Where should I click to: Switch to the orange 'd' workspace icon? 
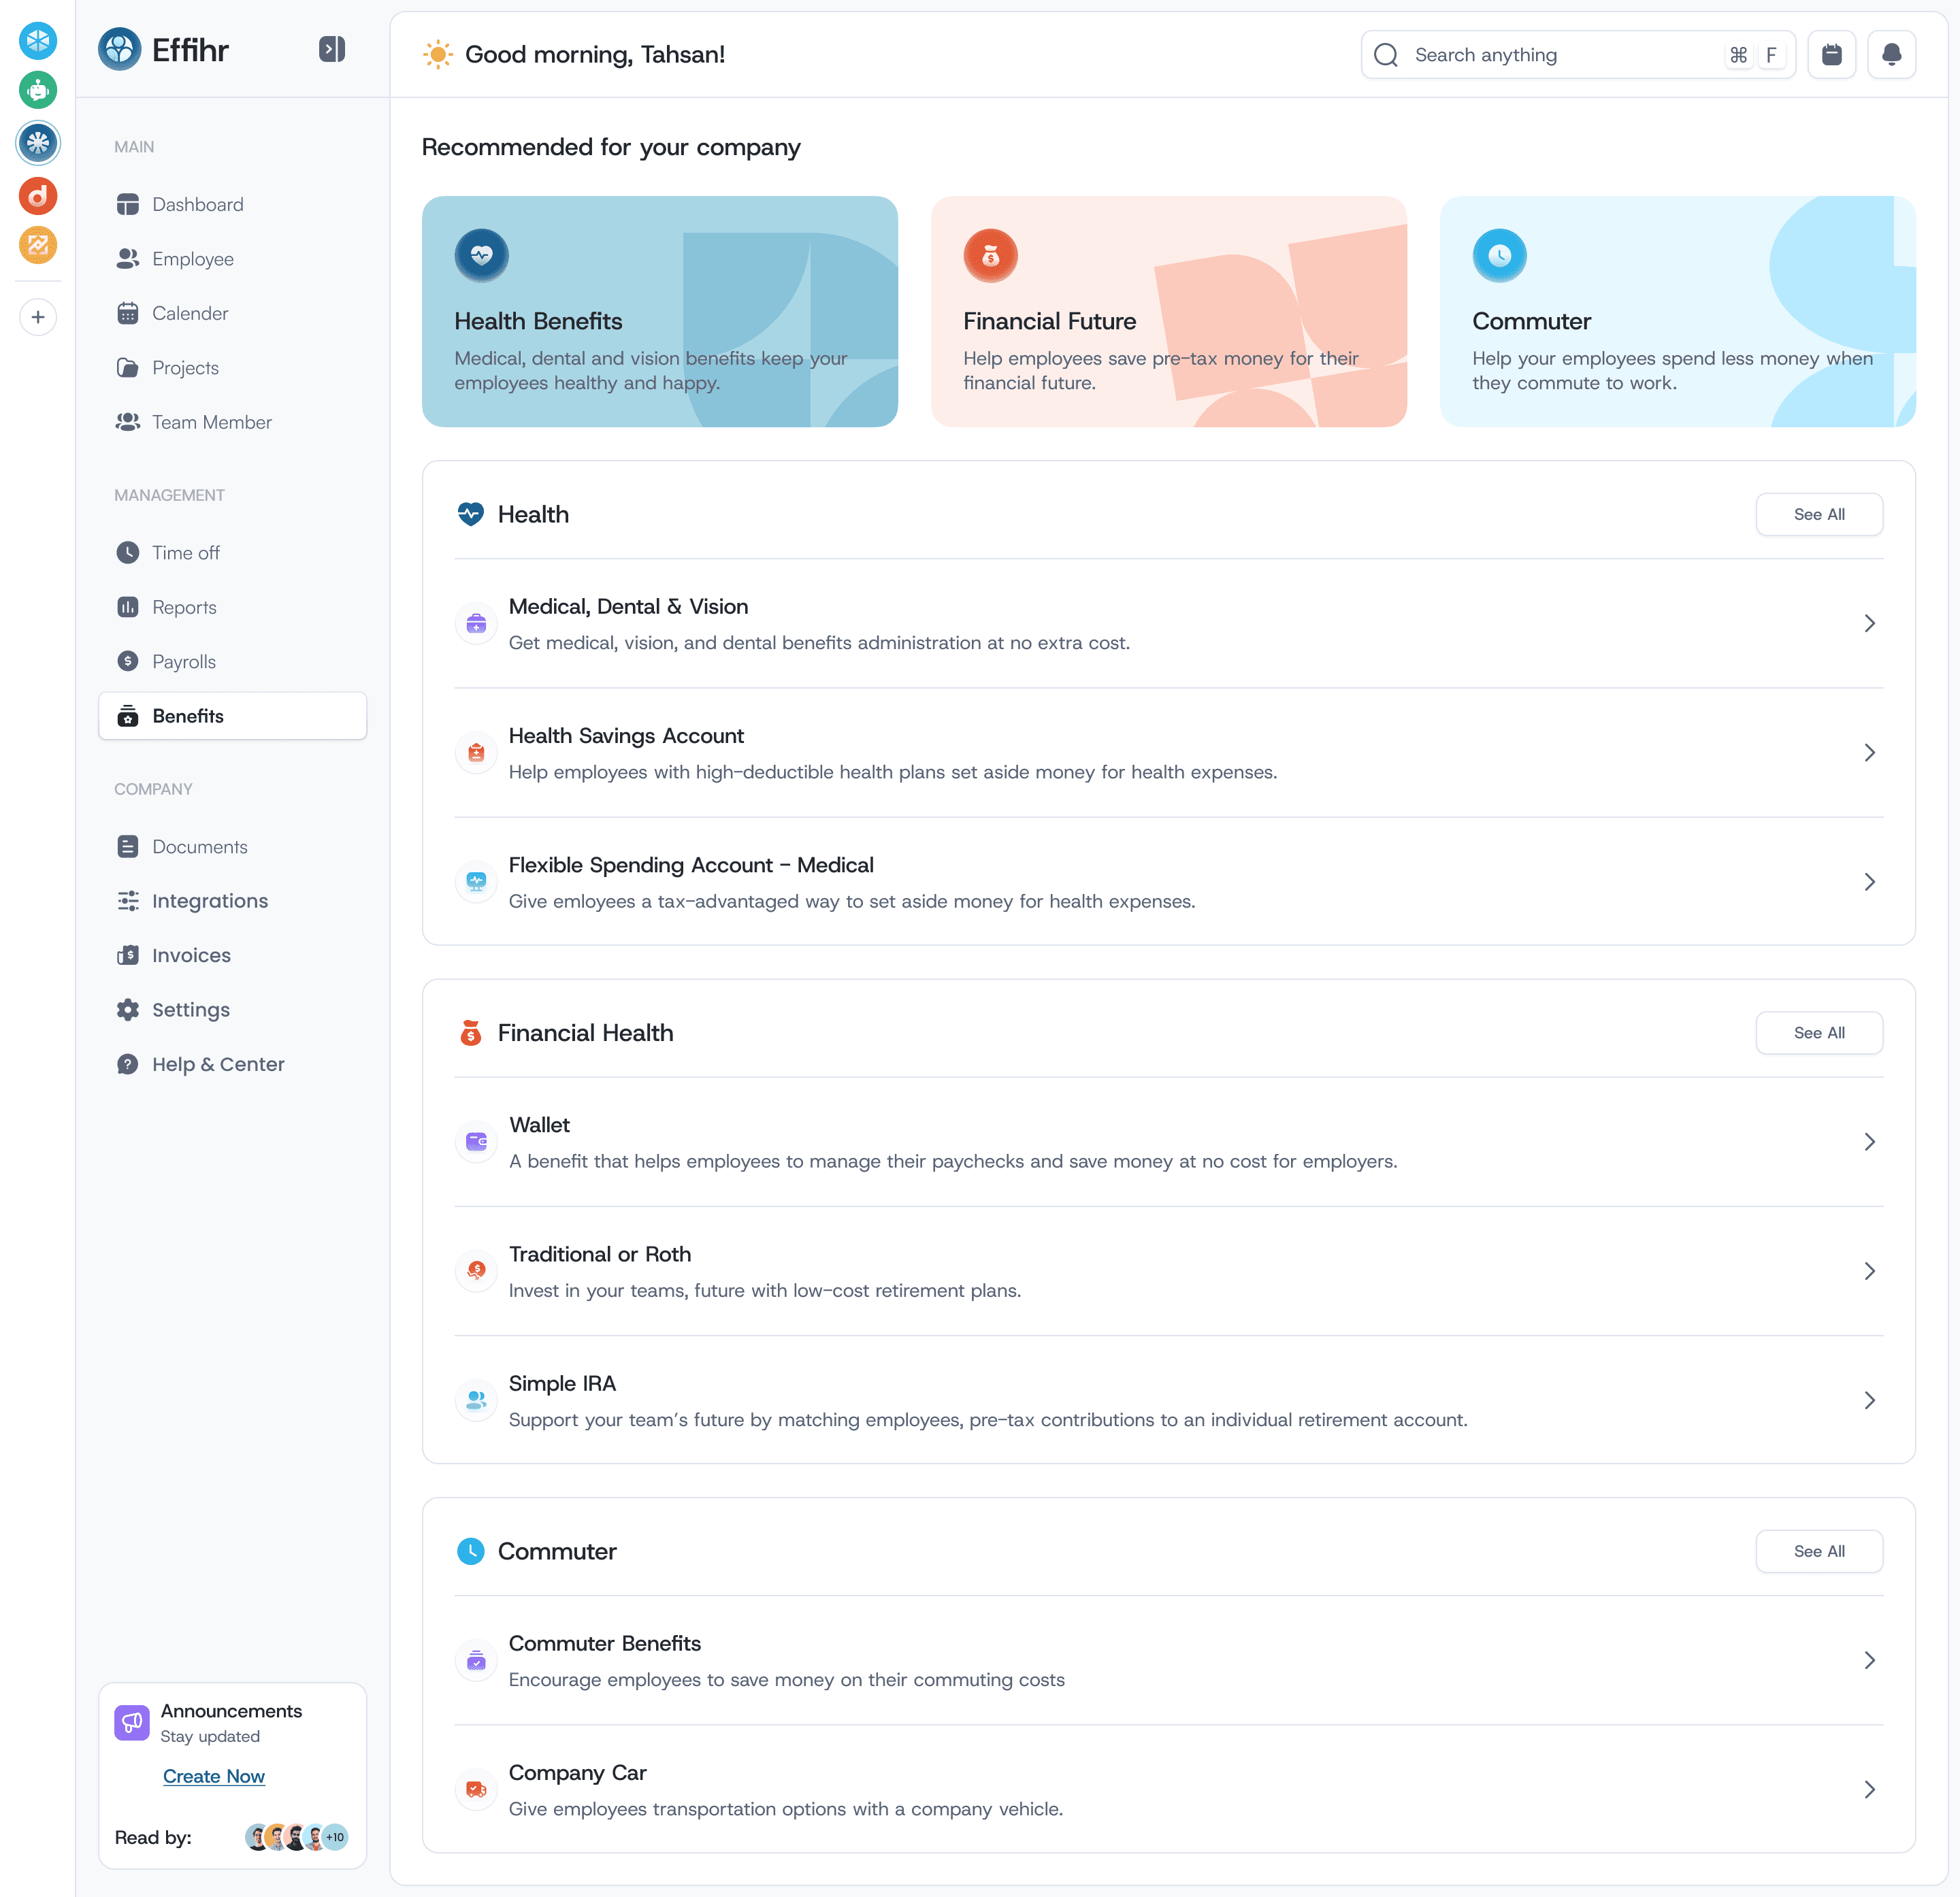(x=38, y=196)
